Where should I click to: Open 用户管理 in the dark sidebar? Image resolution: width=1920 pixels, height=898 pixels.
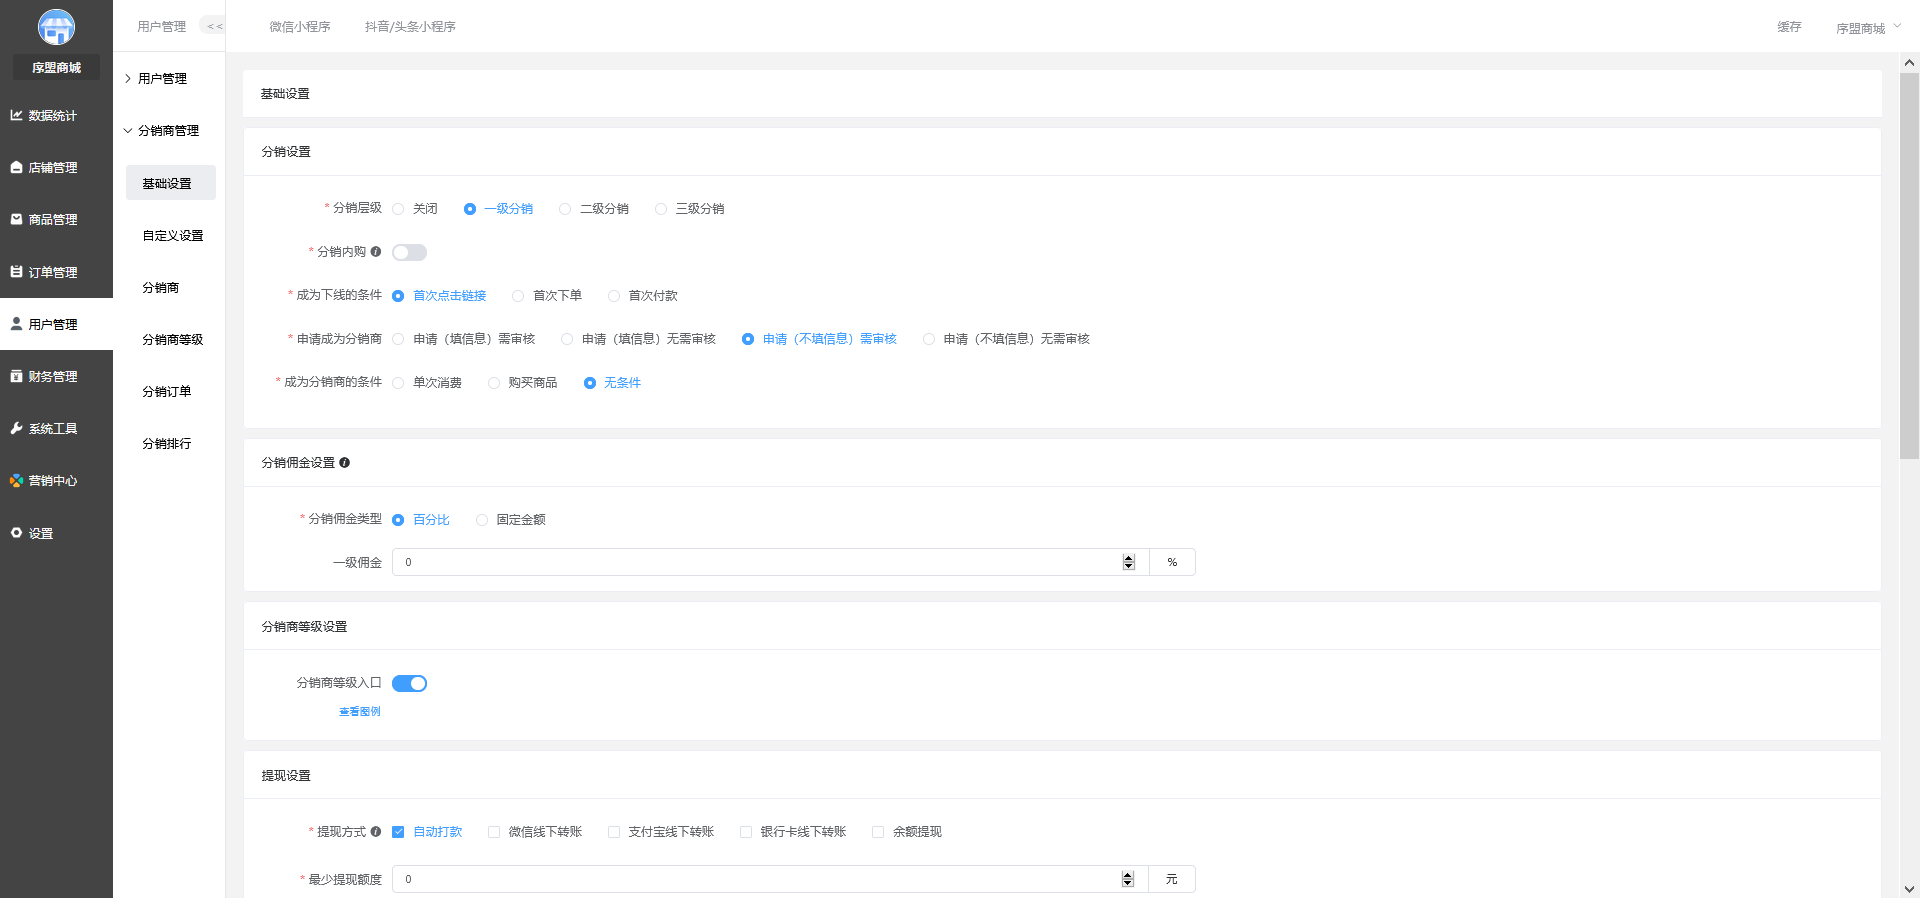pyautogui.click(x=56, y=324)
